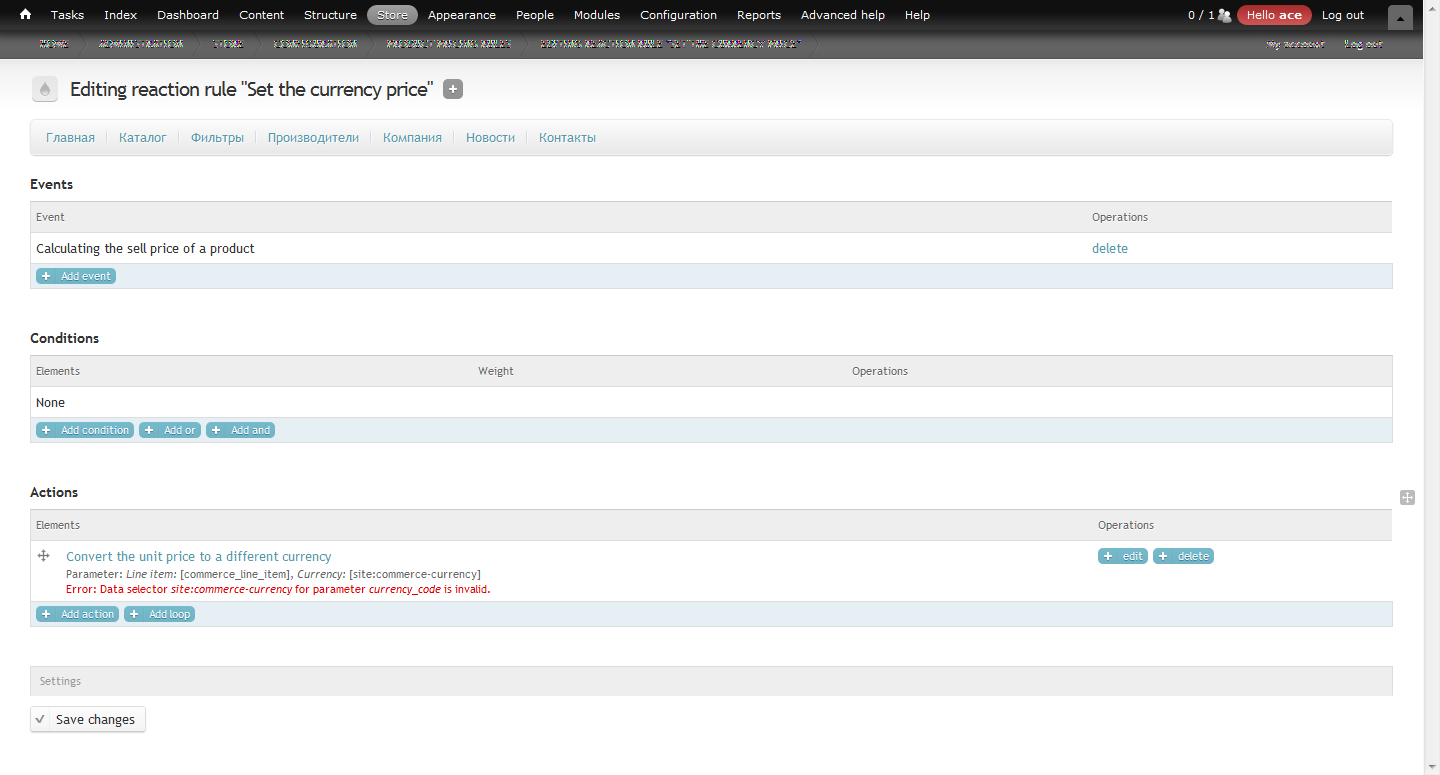1440x775 pixels.
Task: Click the logged-in users icon
Action: coord(1224,15)
